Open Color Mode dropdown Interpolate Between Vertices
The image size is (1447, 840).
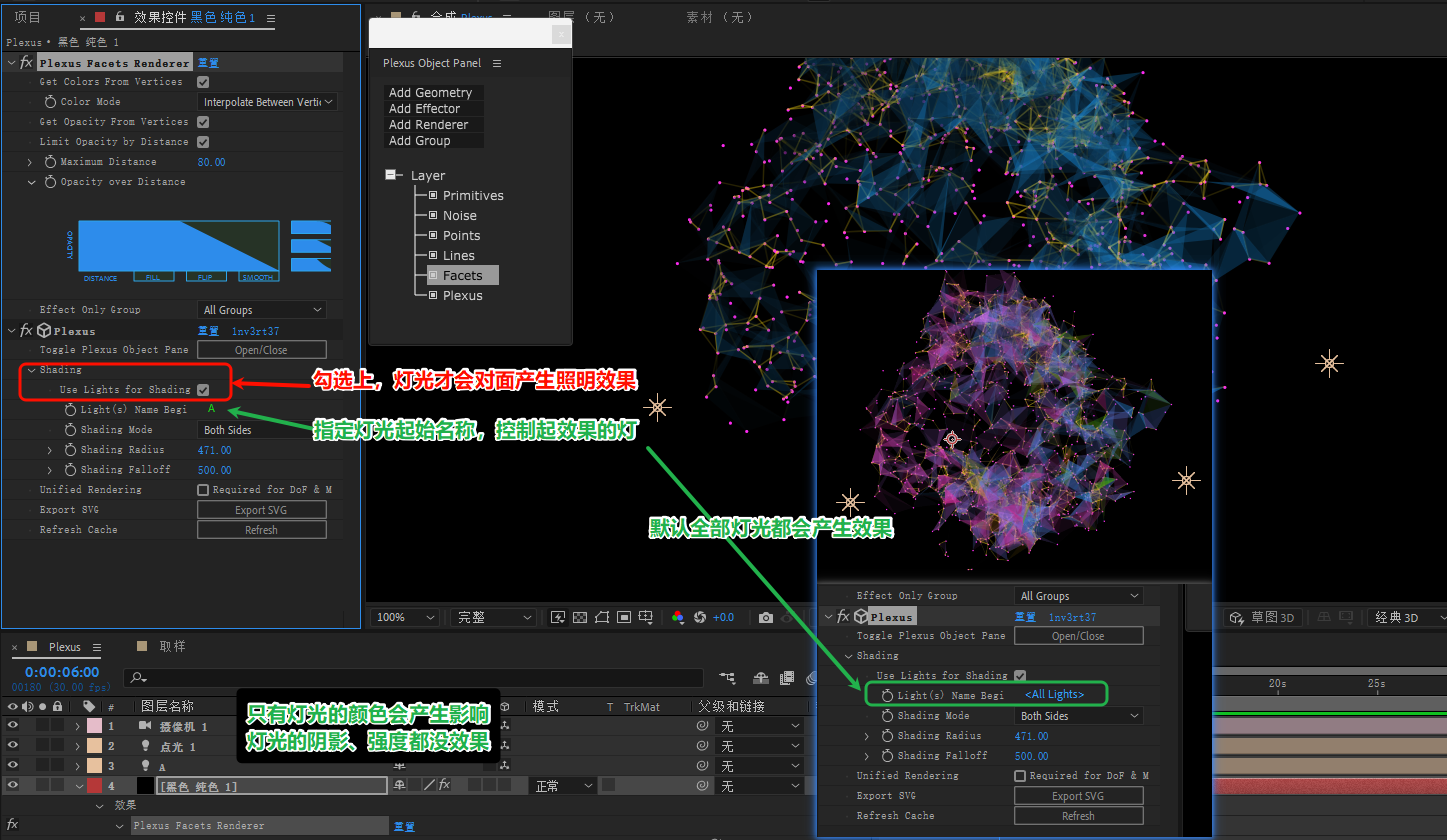(268, 102)
